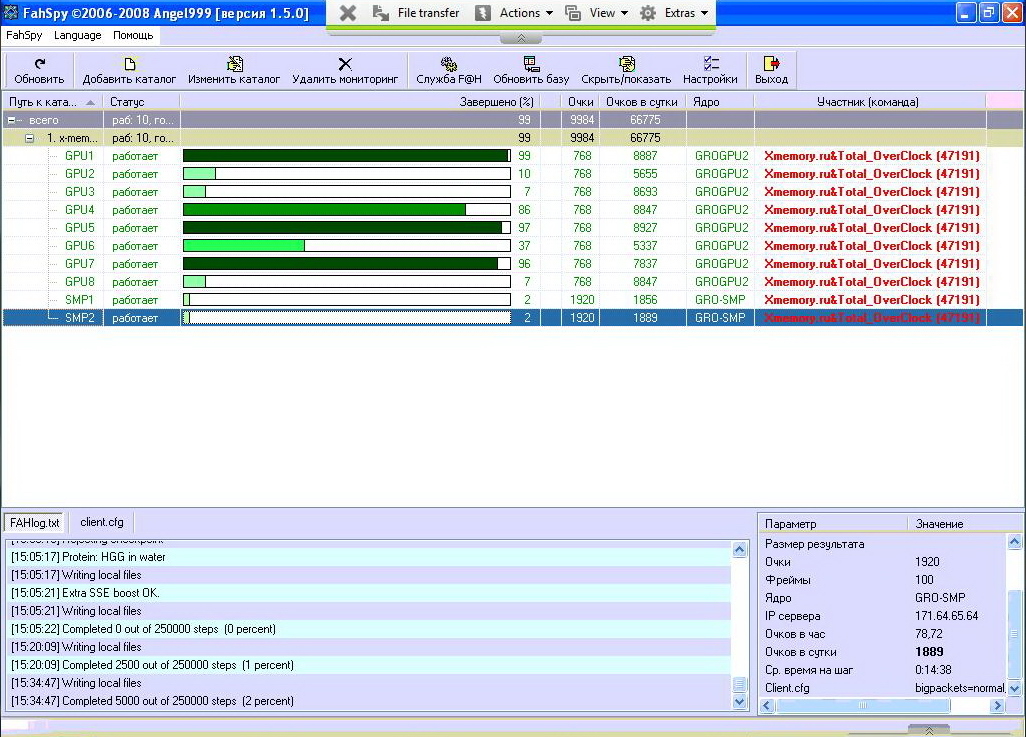Click the Выход exit icon
This screenshot has height=737, width=1026.
(771, 64)
